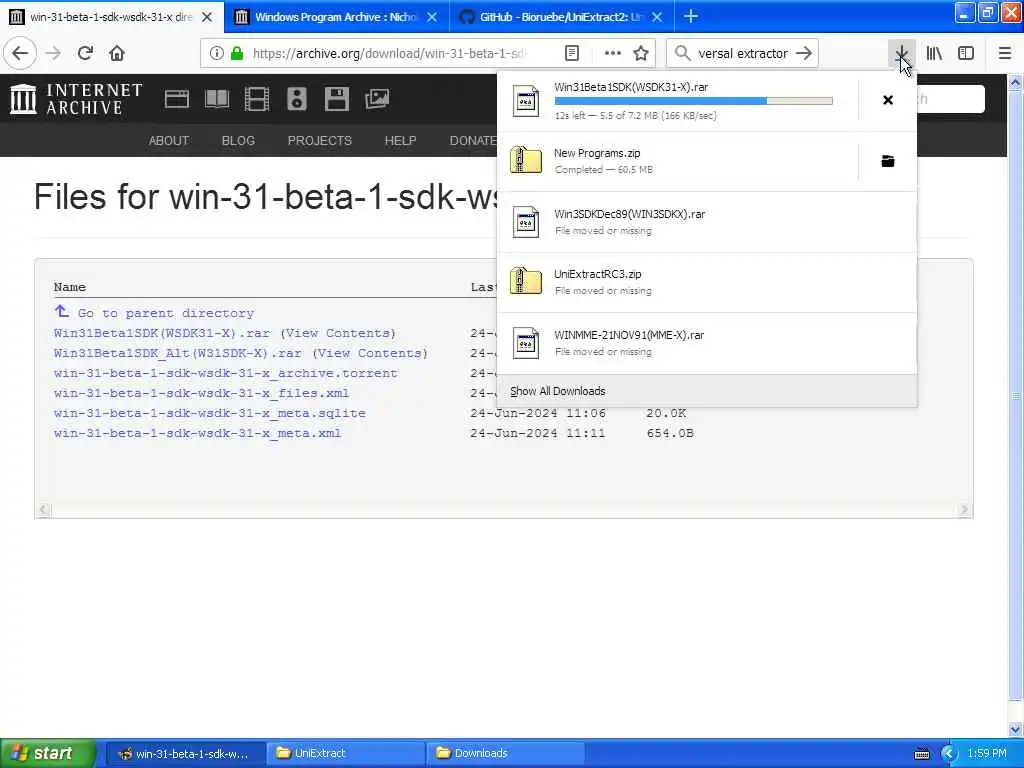Open the _files.xml link
The image size is (1024, 768).
point(201,393)
